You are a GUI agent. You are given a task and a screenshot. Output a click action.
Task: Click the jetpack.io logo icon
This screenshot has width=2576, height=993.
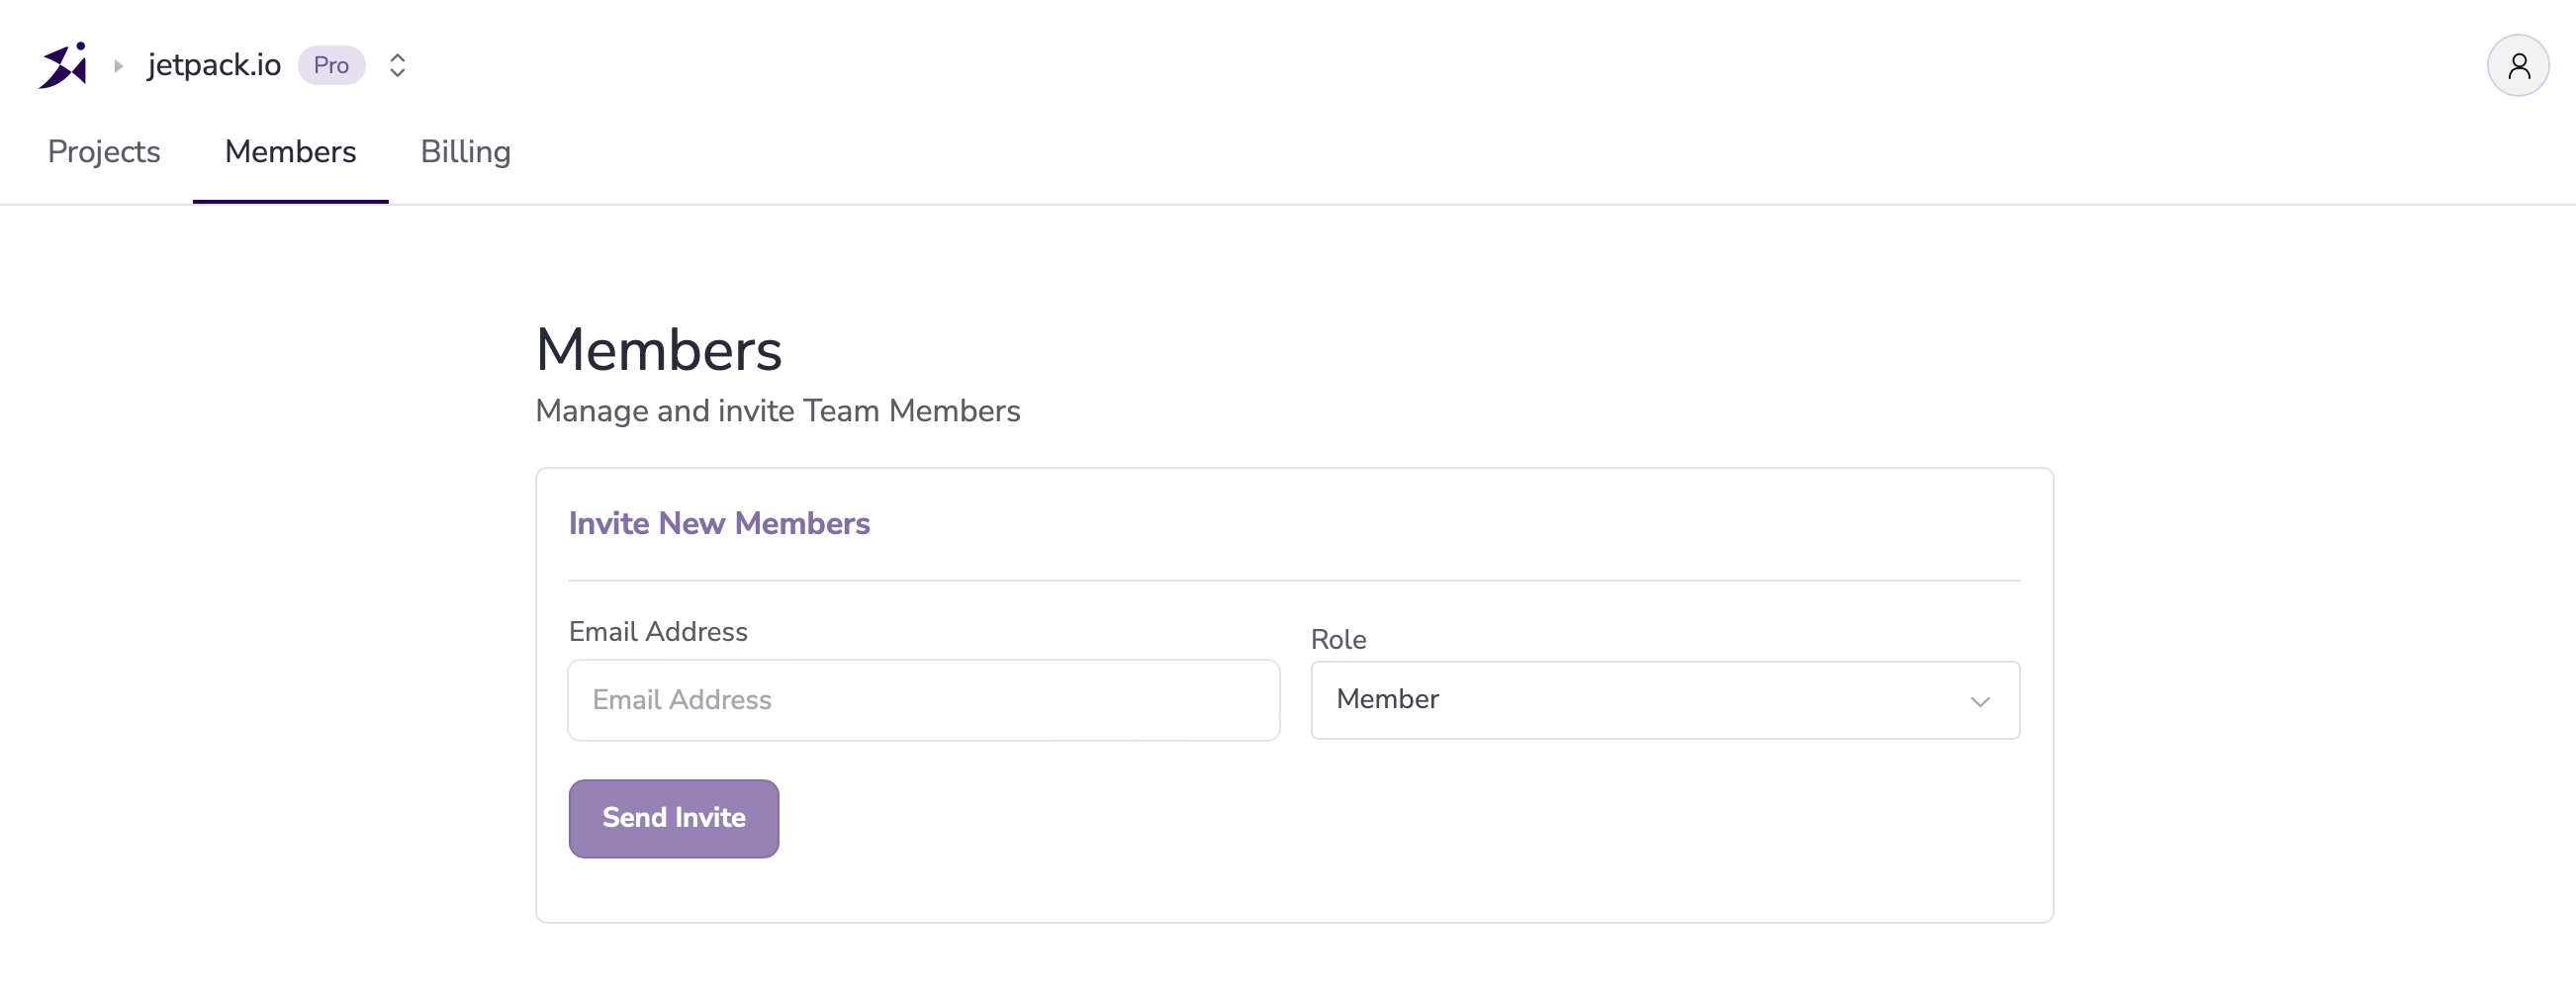point(62,64)
